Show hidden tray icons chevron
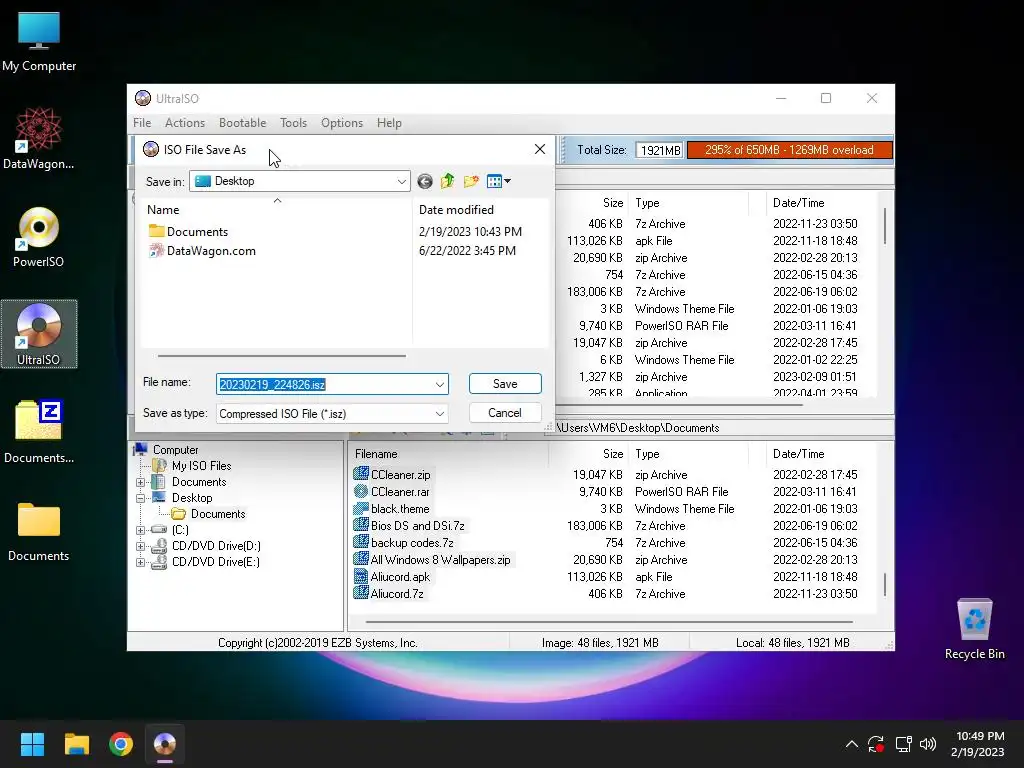 (852, 744)
